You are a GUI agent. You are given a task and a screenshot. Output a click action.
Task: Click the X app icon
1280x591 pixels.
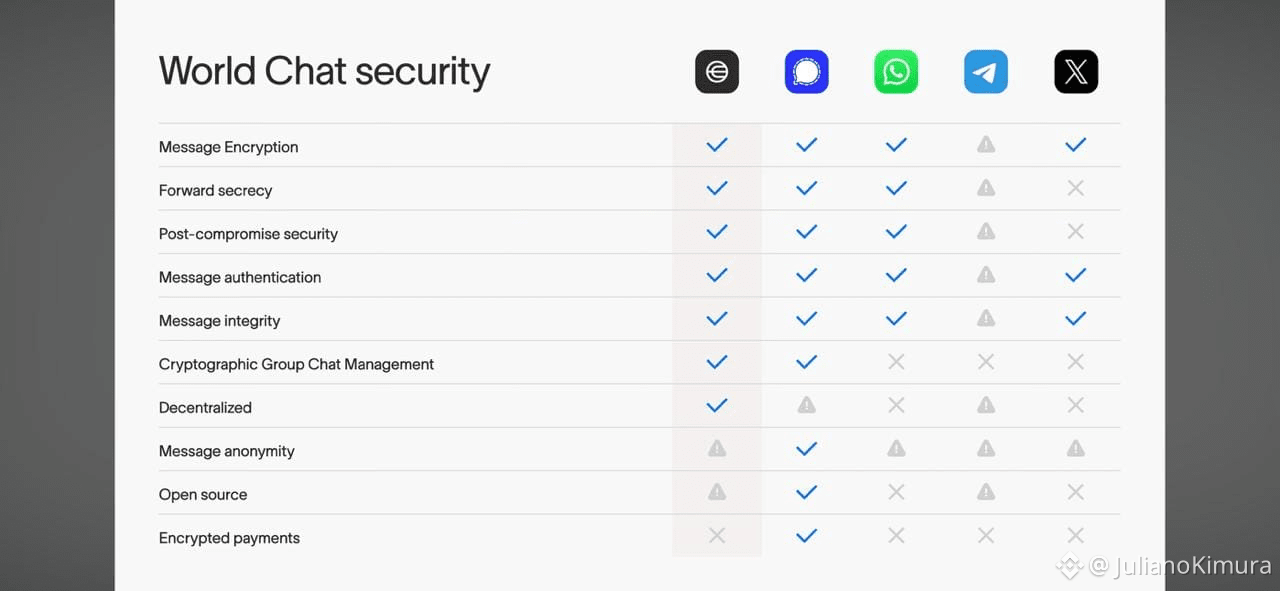(1076, 72)
